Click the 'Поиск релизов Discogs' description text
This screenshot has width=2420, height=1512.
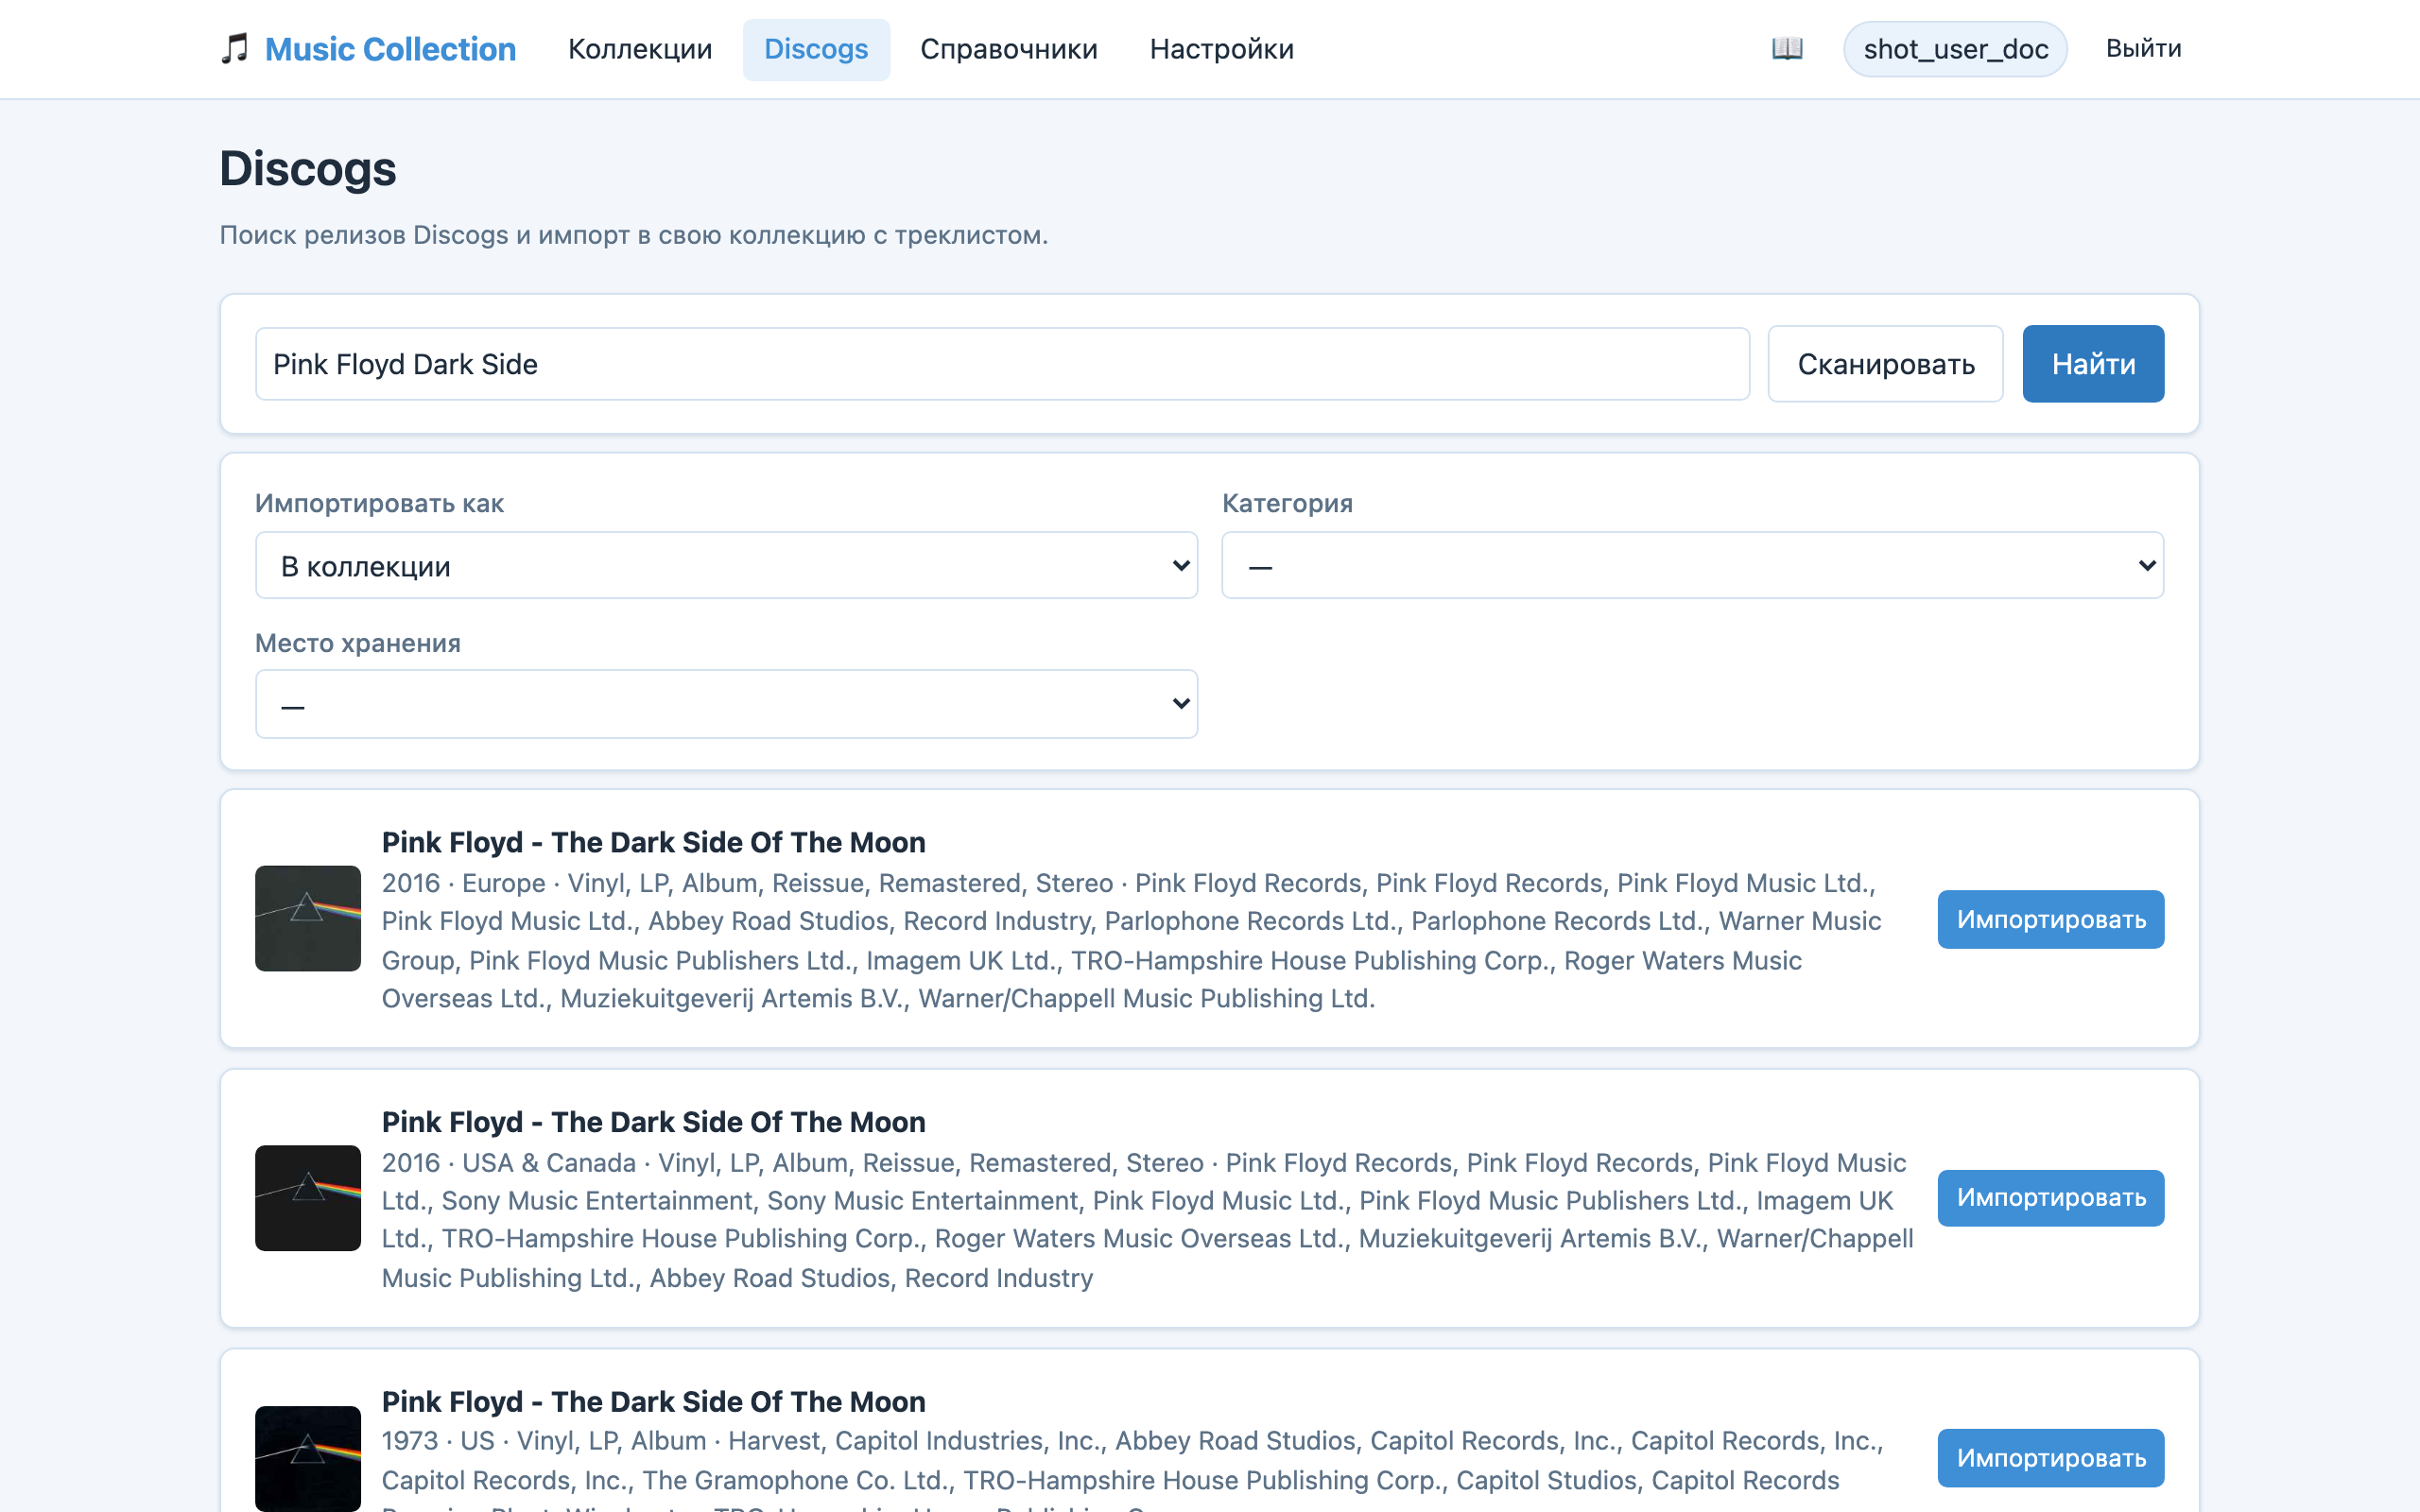634,235
